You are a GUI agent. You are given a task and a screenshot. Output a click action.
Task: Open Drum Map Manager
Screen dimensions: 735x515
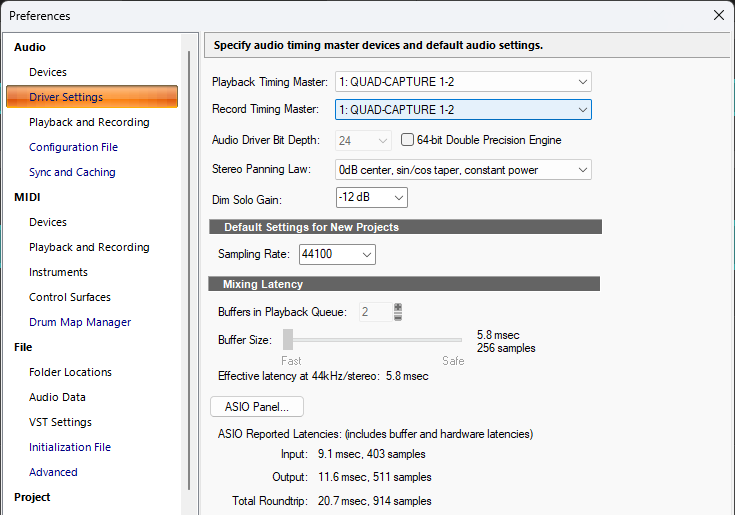[80, 322]
